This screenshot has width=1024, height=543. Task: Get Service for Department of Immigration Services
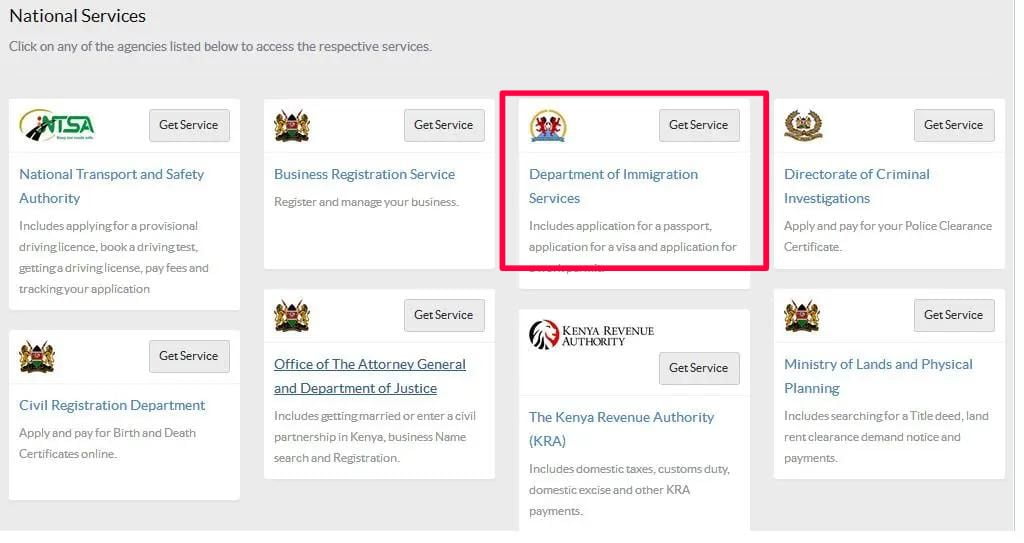pos(699,125)
